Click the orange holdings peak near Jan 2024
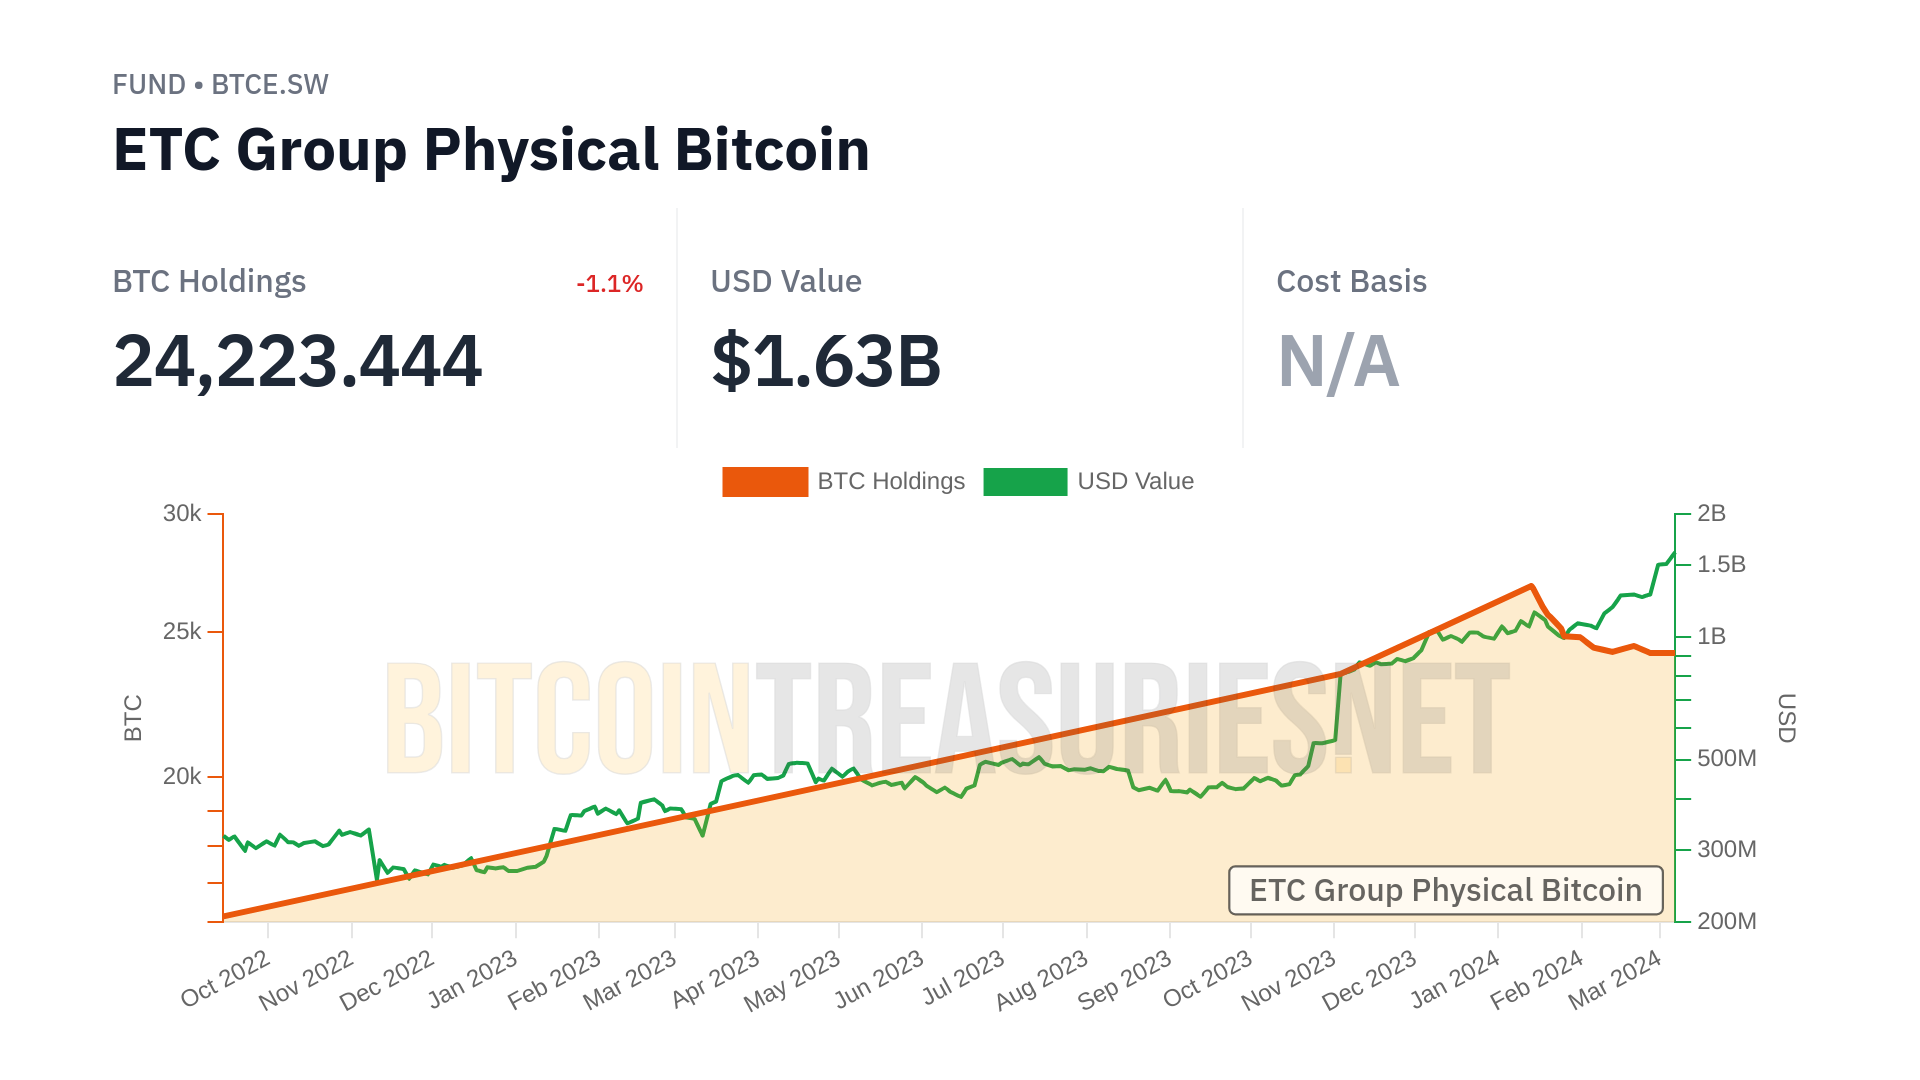The height and width of the screenshot is (1080, 1920). (x=1530, y=587)
